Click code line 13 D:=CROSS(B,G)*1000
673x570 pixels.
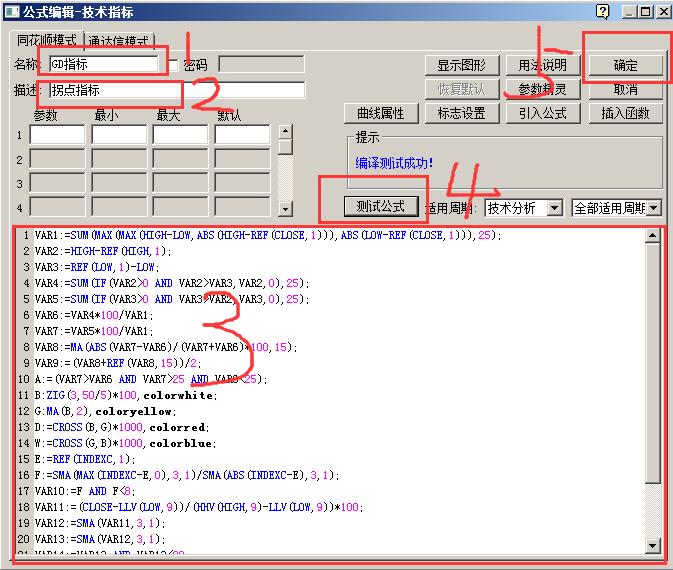122,428
